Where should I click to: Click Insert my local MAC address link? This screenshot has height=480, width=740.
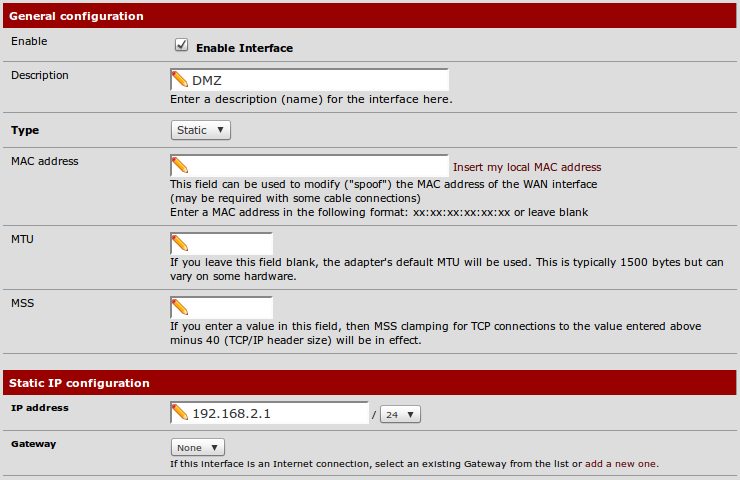pyautogui.click(x=527, y=167)
